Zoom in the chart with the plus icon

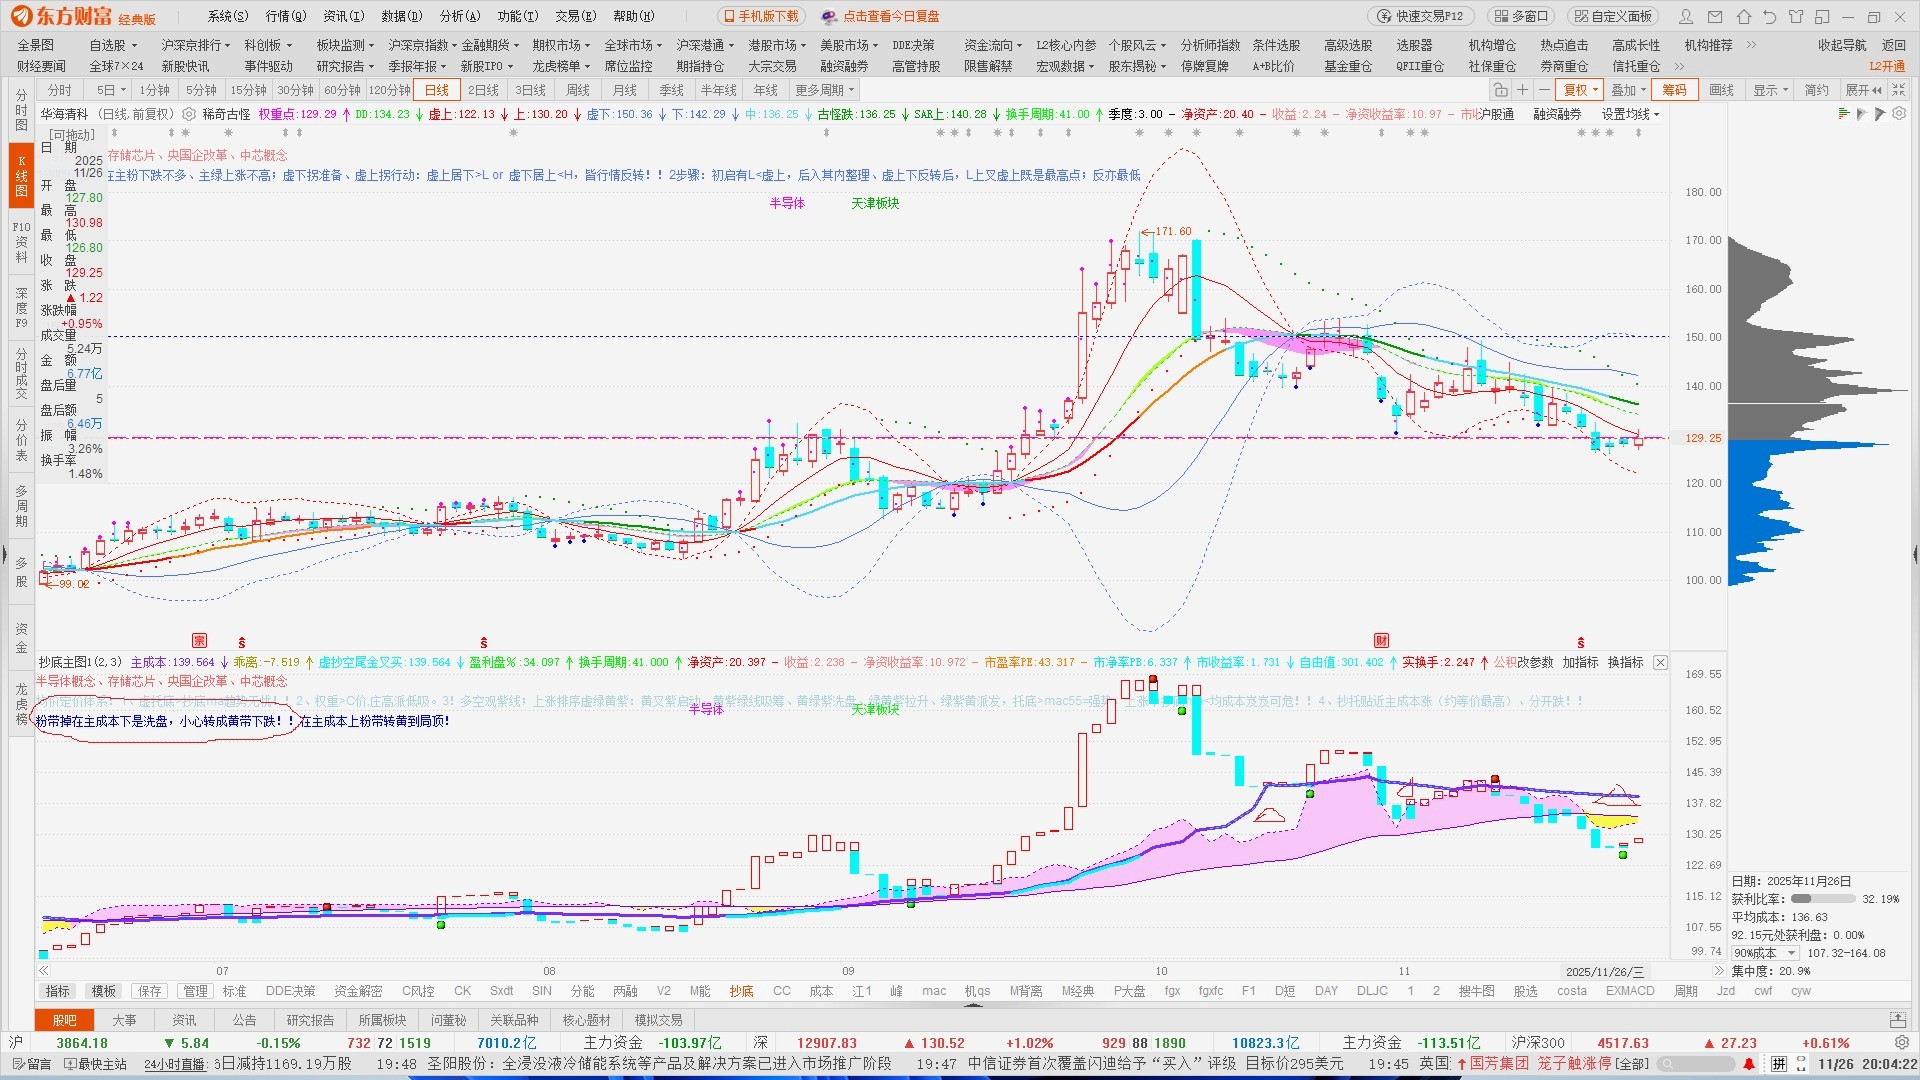coord(1522,90)
